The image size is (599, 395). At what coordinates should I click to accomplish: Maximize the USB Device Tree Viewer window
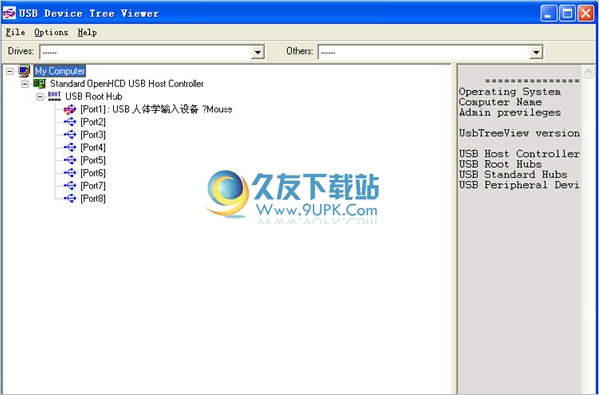point(567,14)
